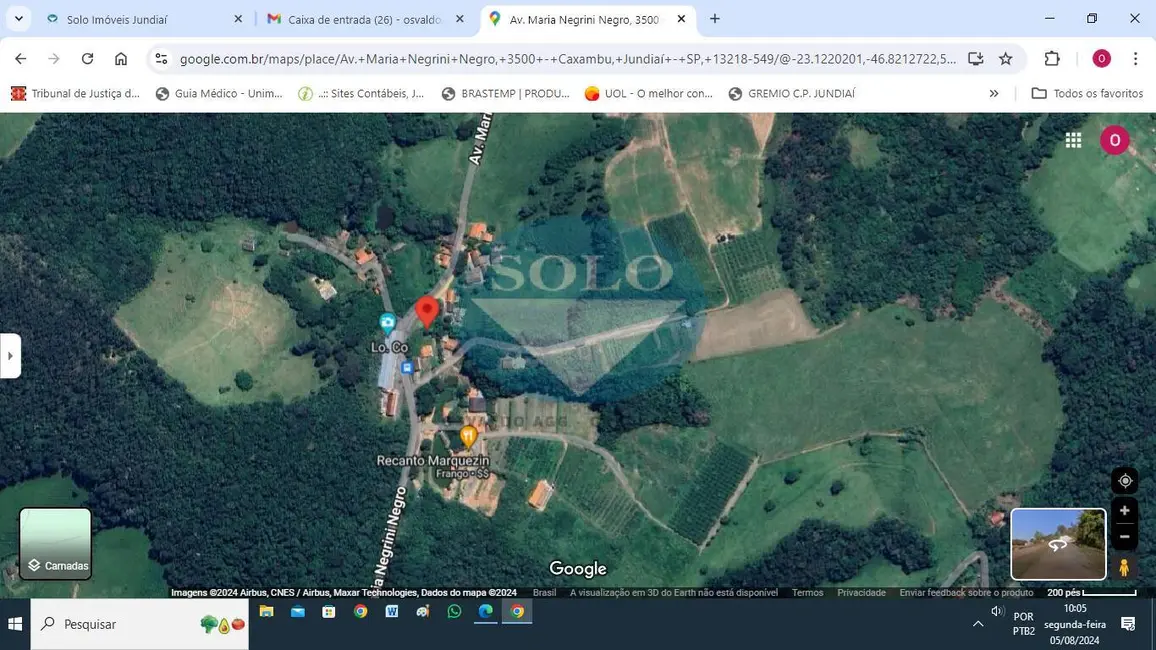Reload the current Maps page

coord(86,58)
